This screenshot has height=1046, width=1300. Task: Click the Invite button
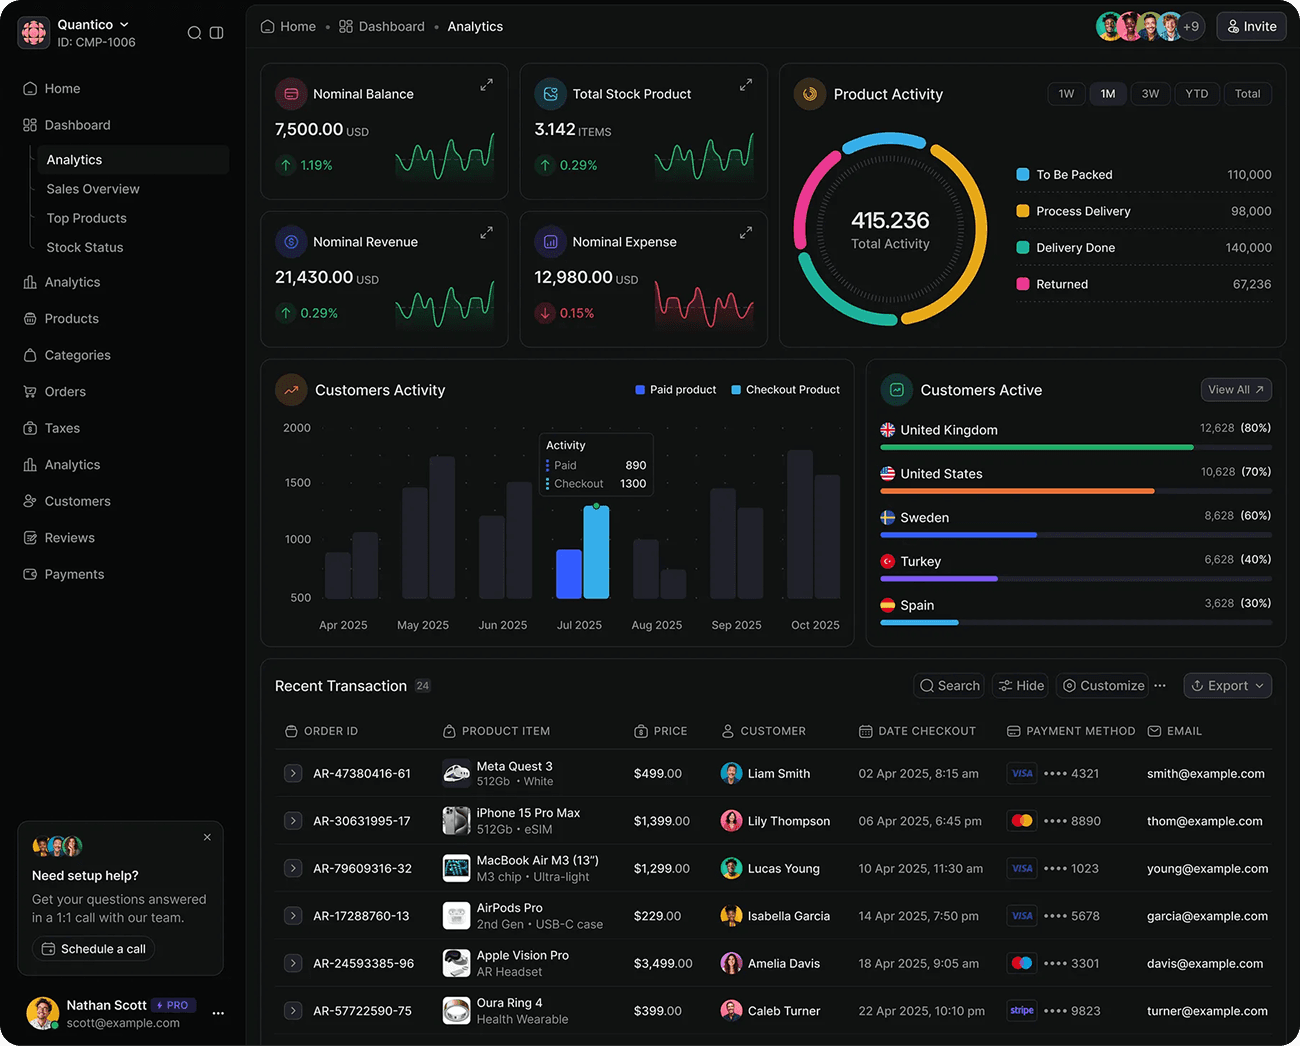(1251, 26)
